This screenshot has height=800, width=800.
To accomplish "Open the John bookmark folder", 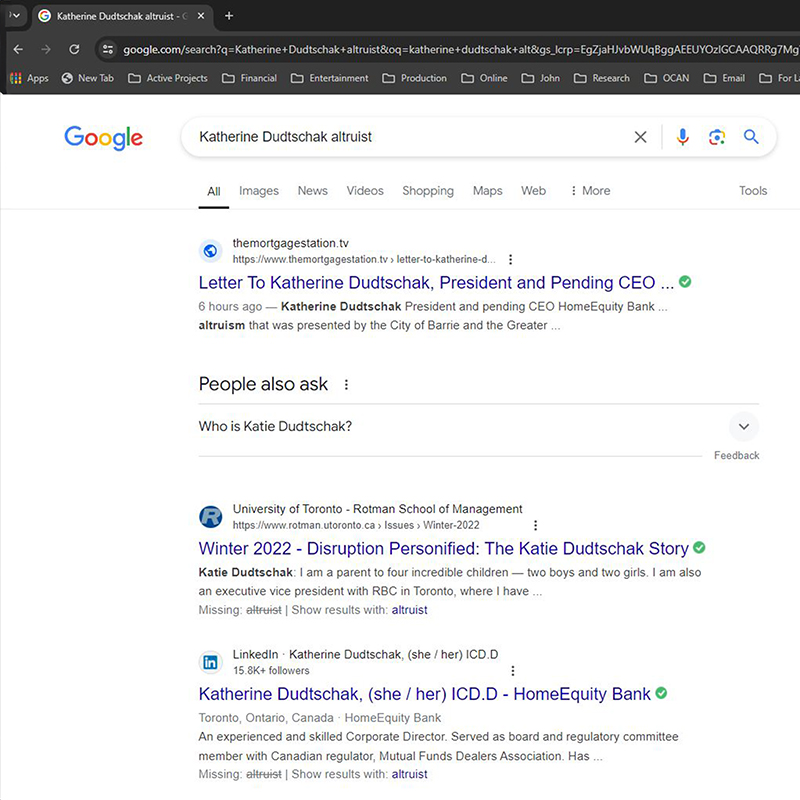I will pos(540,78).
